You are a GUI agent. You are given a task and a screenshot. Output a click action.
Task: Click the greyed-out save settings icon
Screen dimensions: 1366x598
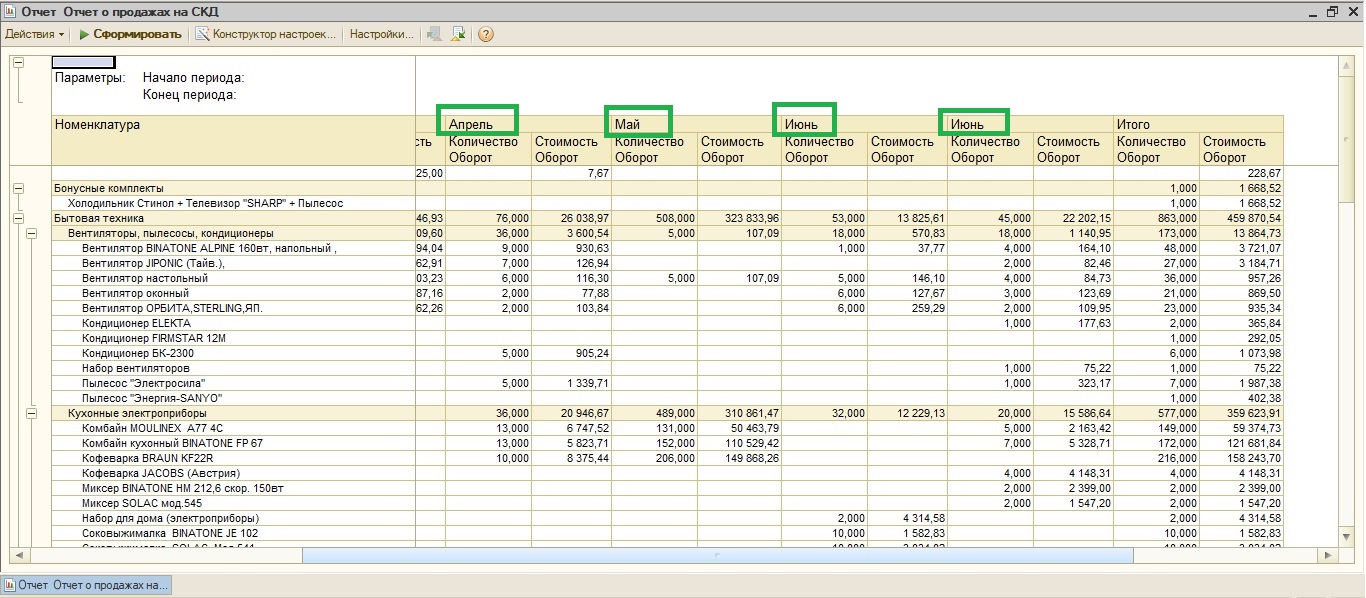pos(433,34)
